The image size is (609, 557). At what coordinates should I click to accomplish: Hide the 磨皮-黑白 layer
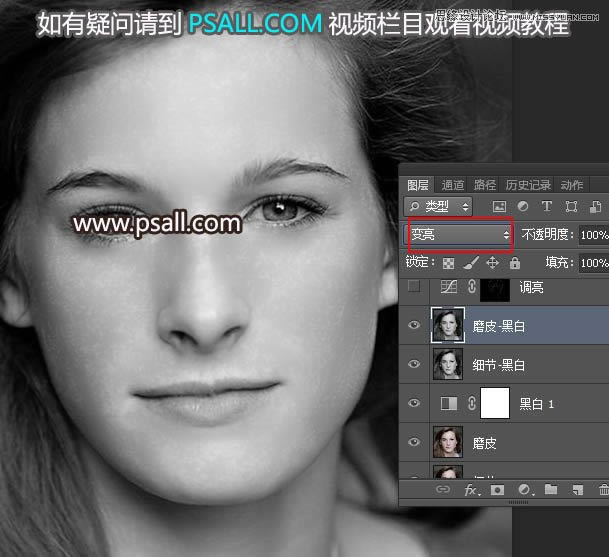(414, 327)
